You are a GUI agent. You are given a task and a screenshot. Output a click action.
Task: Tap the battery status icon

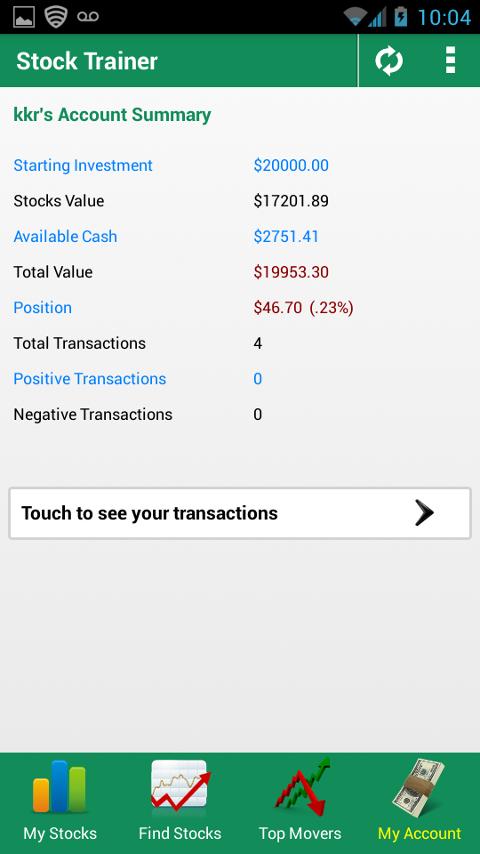(400, 17)
